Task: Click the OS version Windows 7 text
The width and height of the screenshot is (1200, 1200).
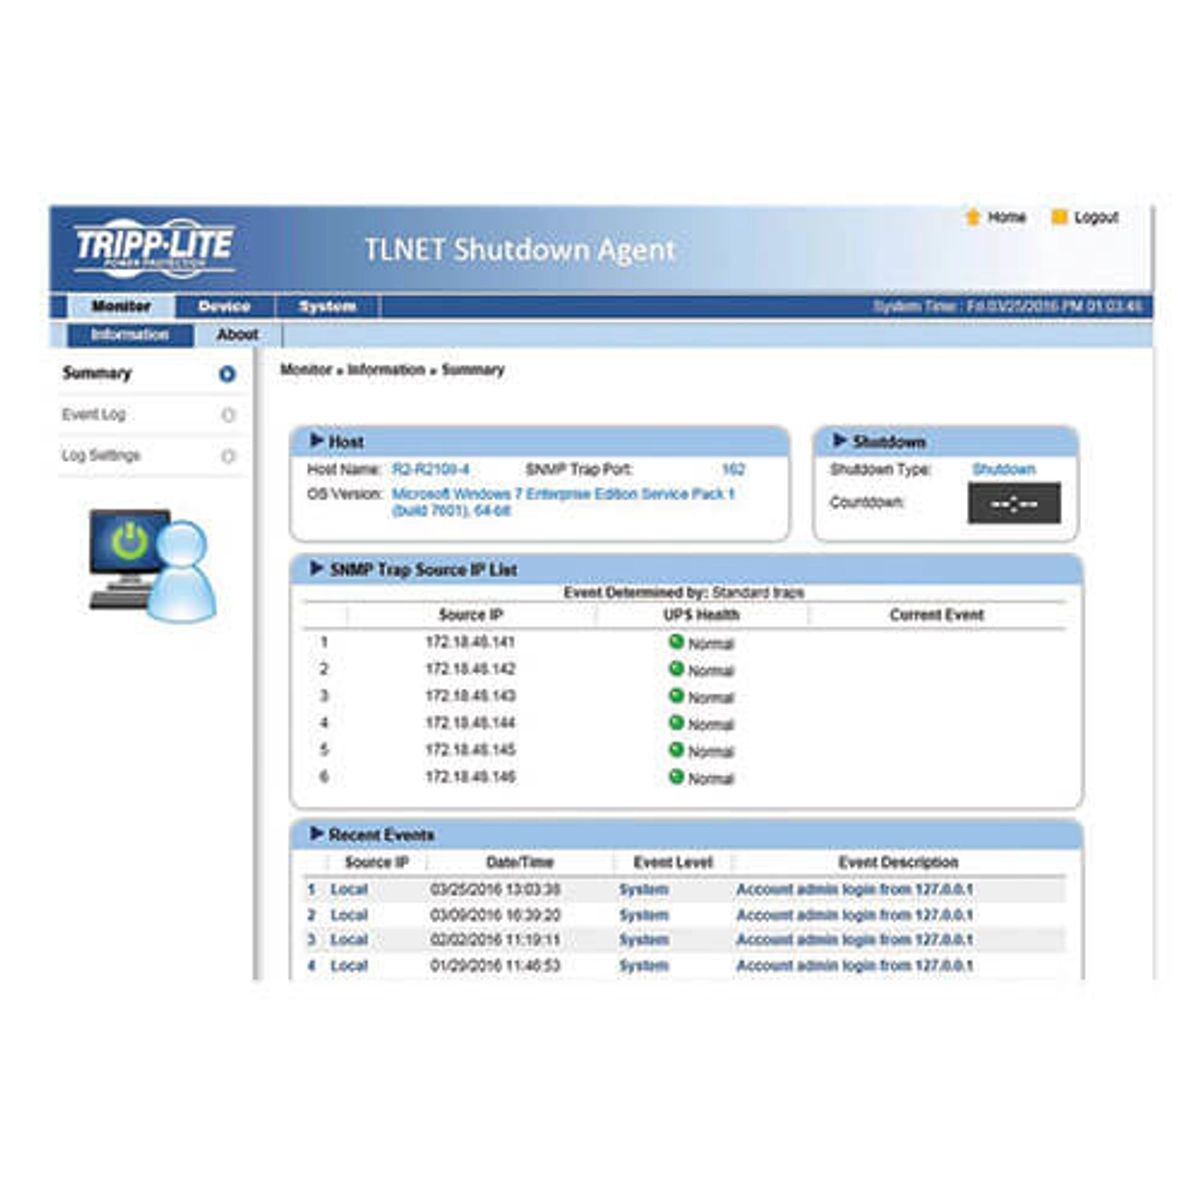Action: pyautogui.click(x=563, y=502)
